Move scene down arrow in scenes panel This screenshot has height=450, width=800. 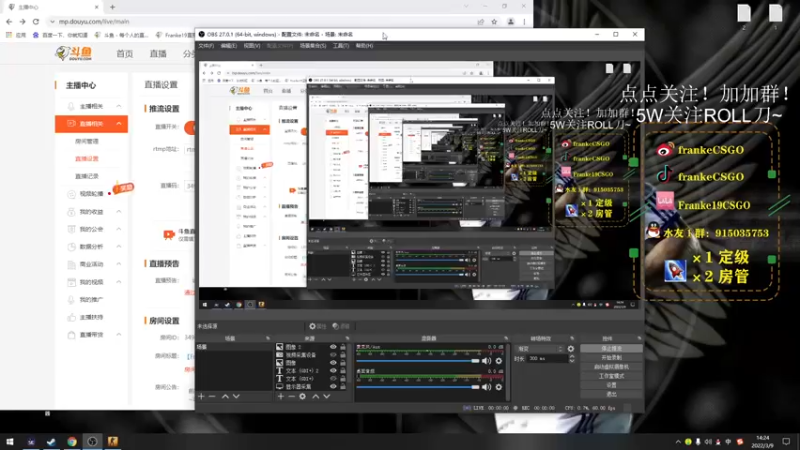[236, 396]
